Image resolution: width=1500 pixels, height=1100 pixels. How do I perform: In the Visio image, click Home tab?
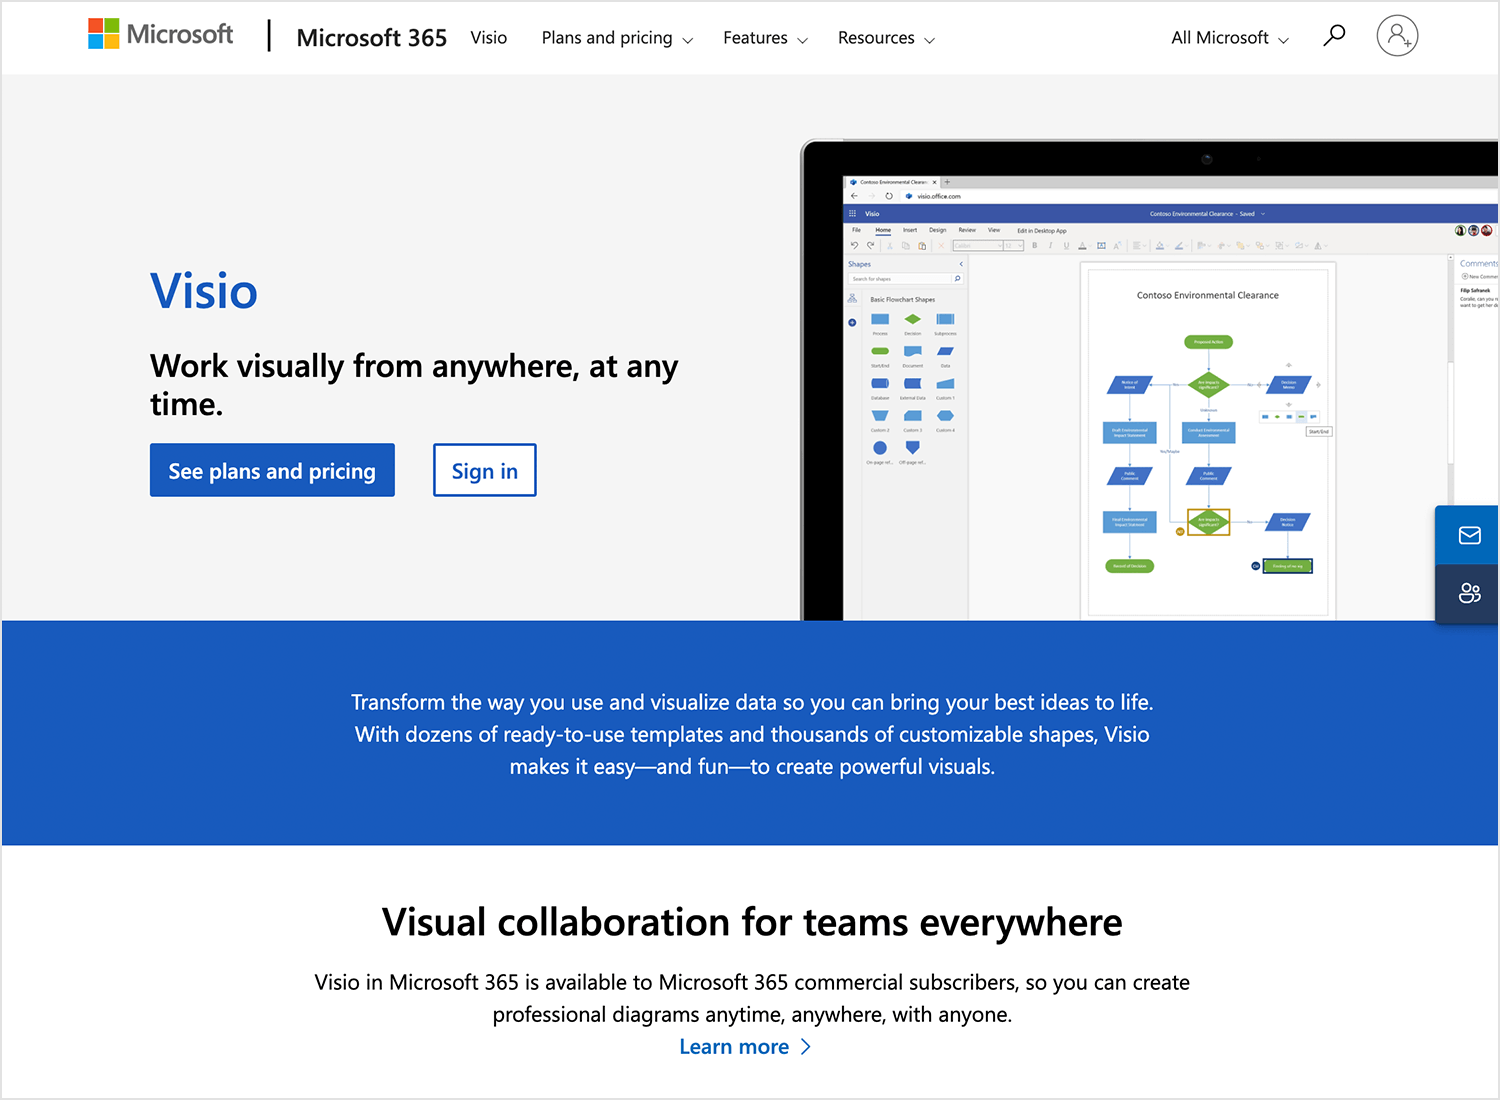[883, 230]
